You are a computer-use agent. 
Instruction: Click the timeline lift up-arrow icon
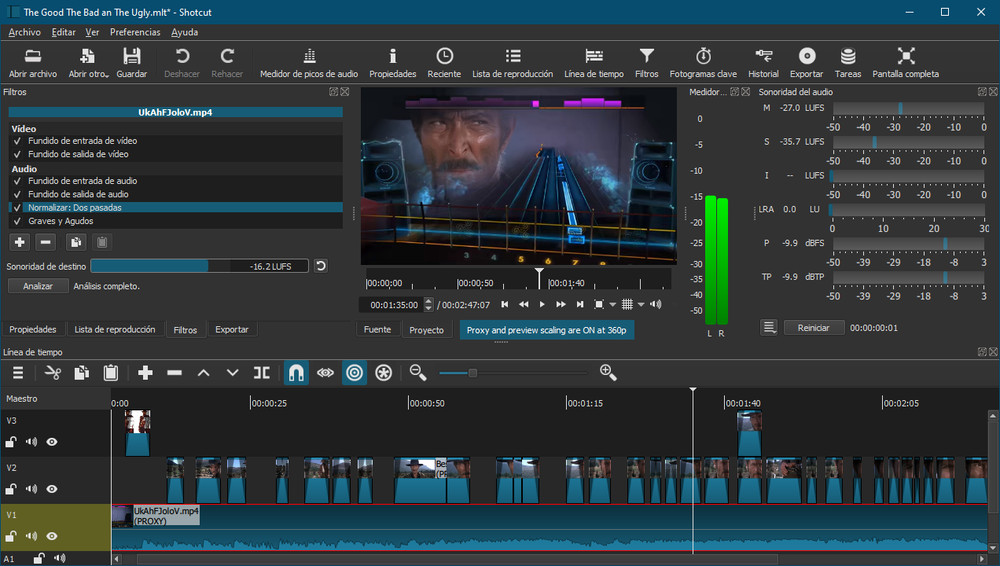point(203,373)
